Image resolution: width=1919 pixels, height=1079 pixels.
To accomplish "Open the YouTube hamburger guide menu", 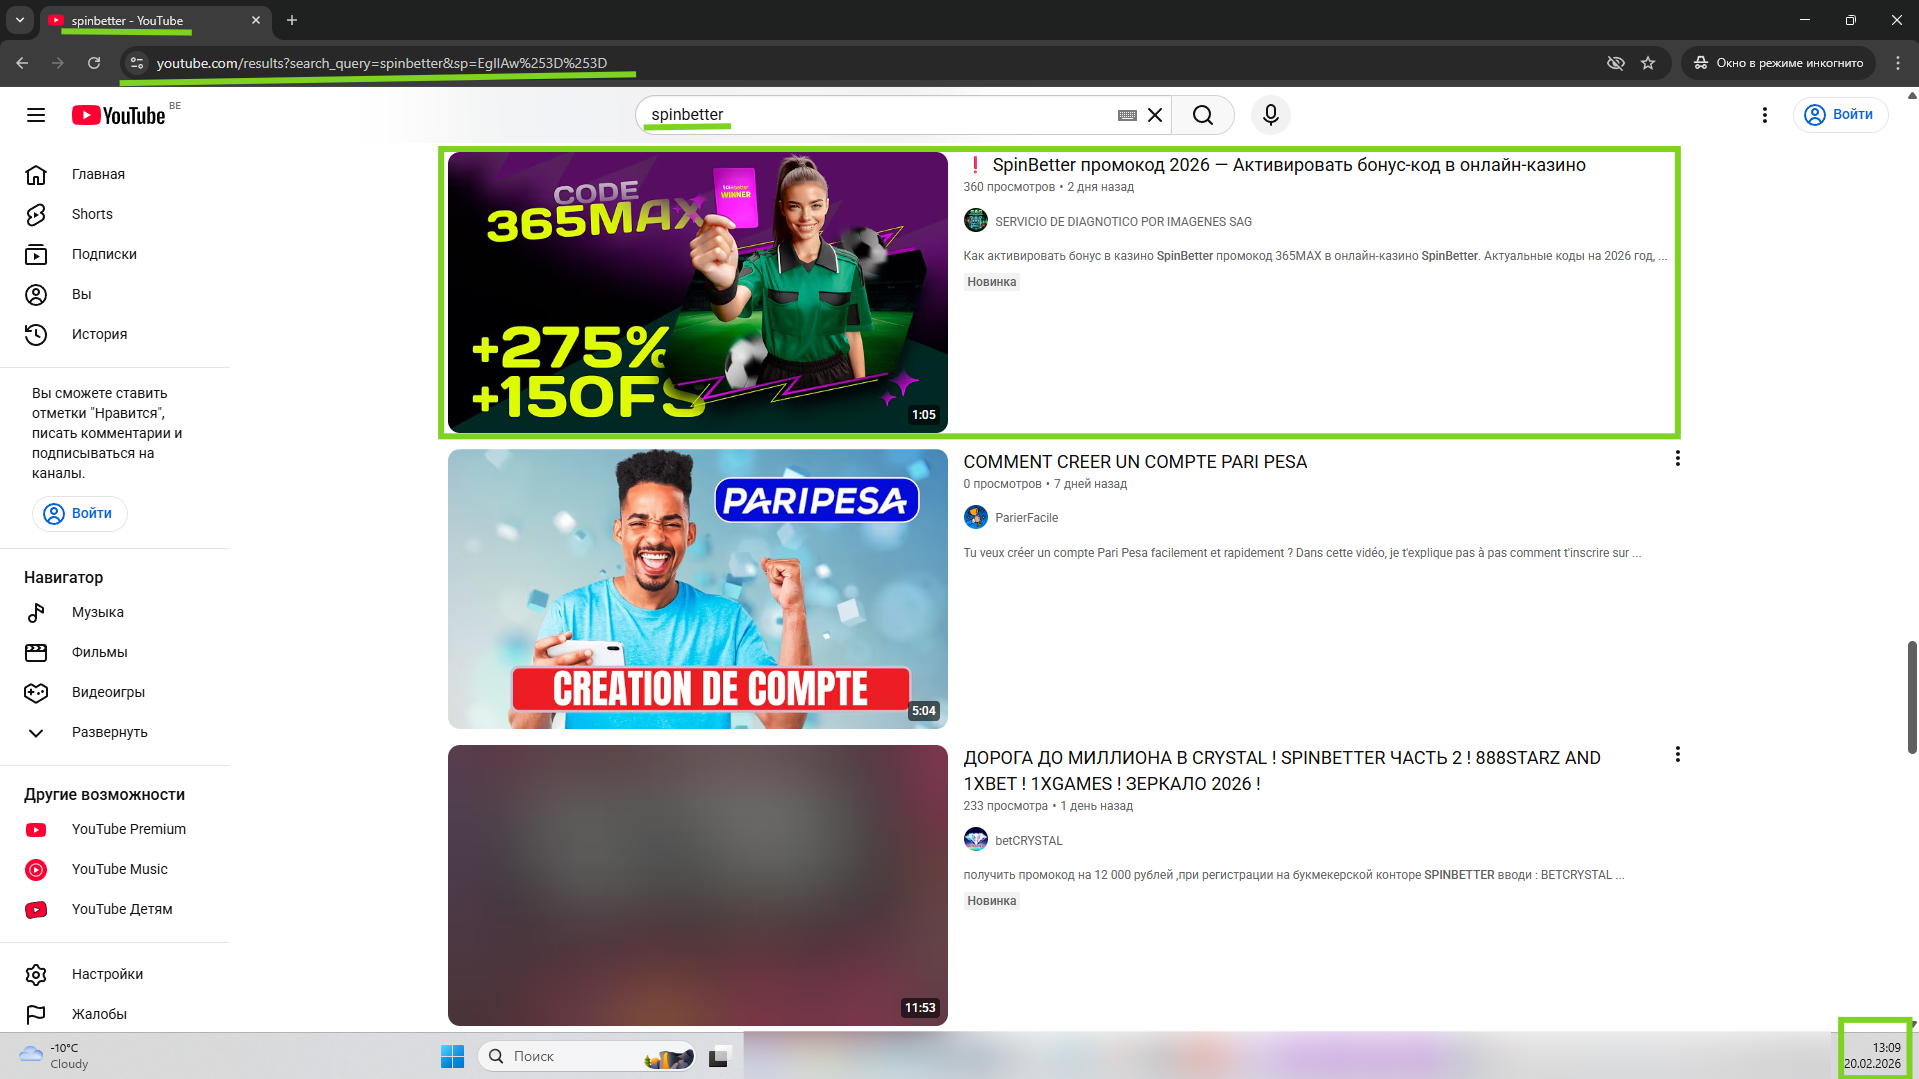I will point(36,115).
